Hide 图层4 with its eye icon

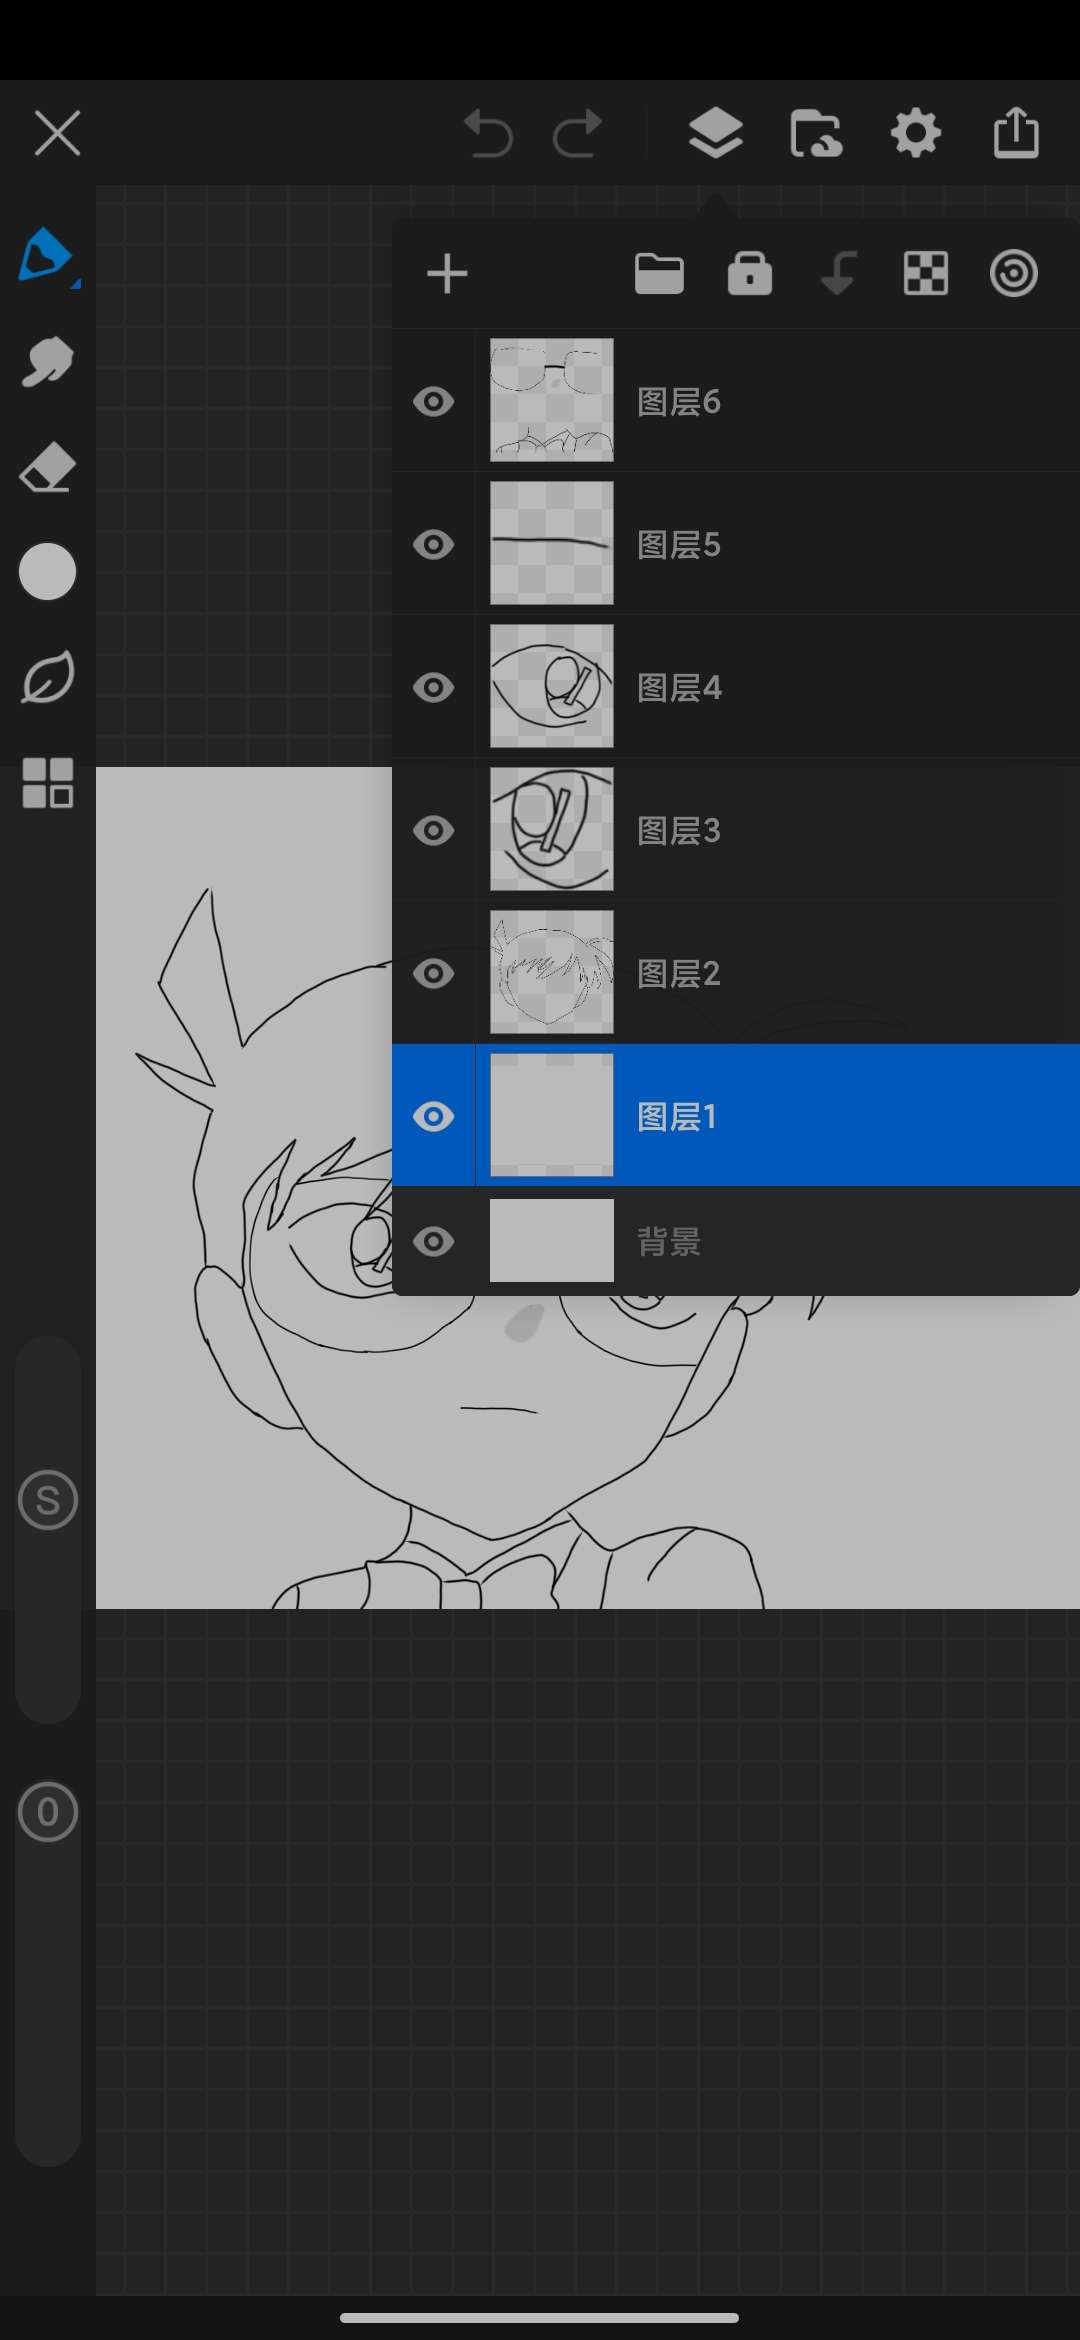433,688
